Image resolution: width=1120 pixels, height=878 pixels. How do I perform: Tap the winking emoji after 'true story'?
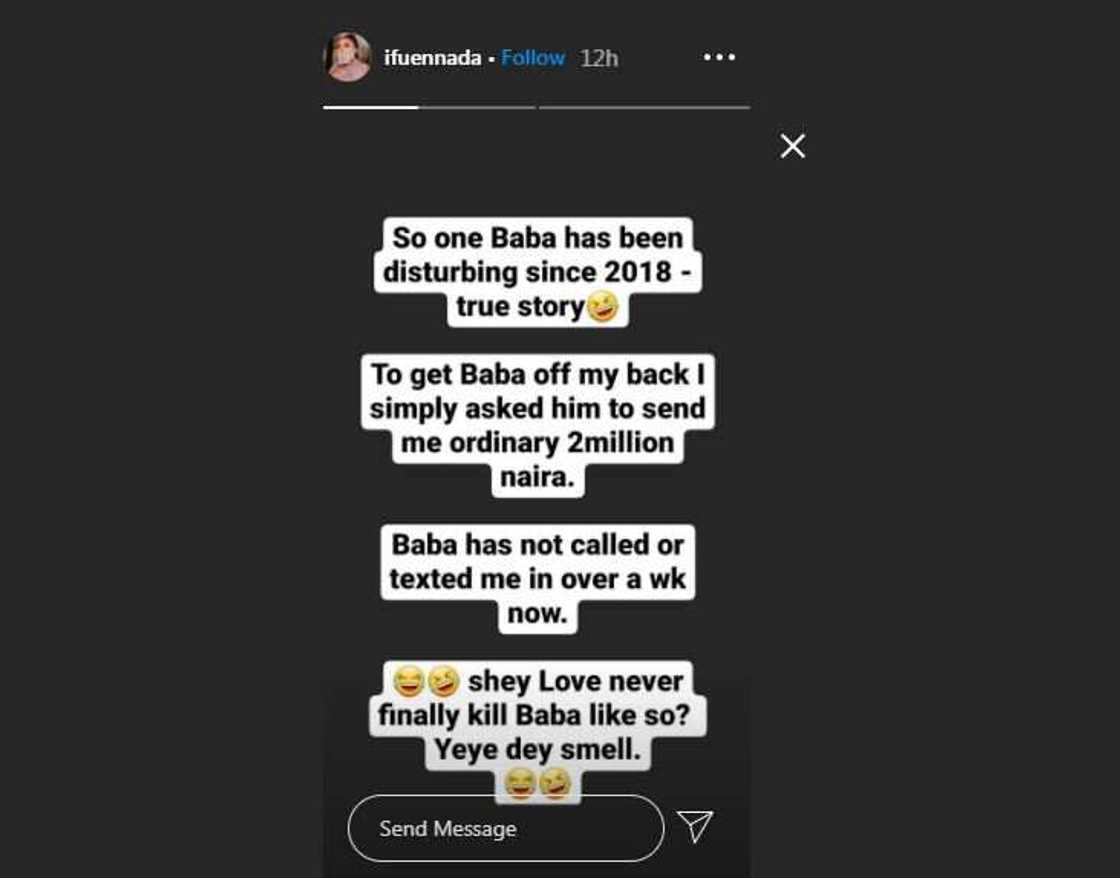[602, 306]
